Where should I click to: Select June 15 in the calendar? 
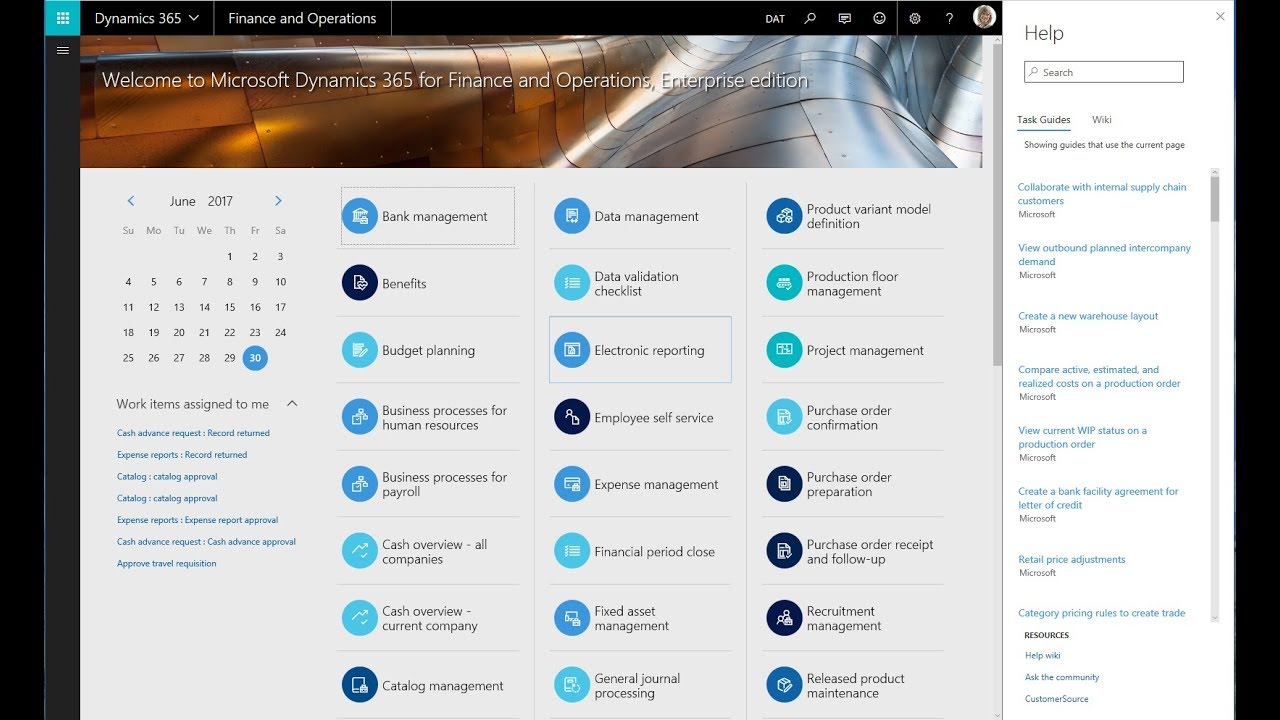(230, 307)
